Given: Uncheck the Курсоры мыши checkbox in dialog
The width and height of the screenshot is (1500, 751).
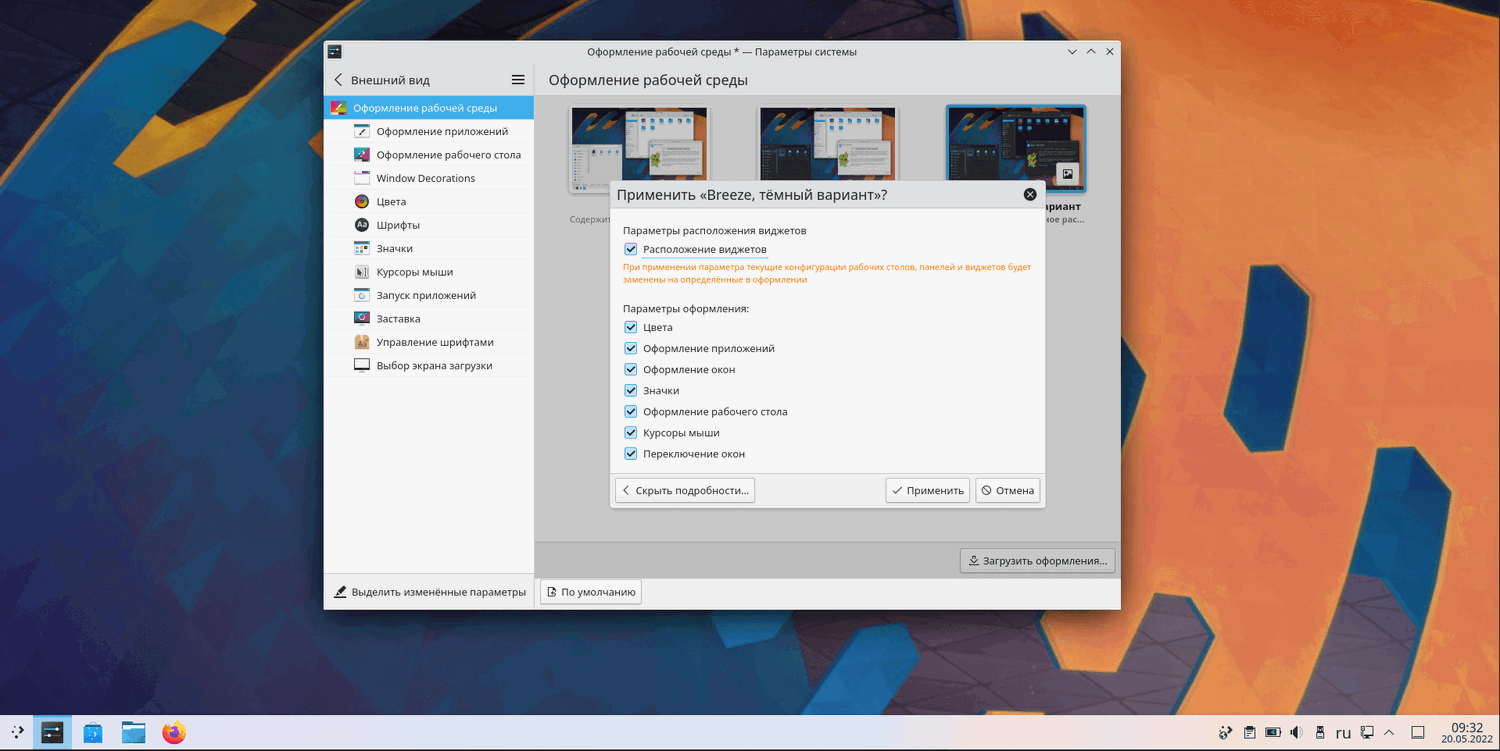Looking at the screenshot, I should [x=631, y=433].
